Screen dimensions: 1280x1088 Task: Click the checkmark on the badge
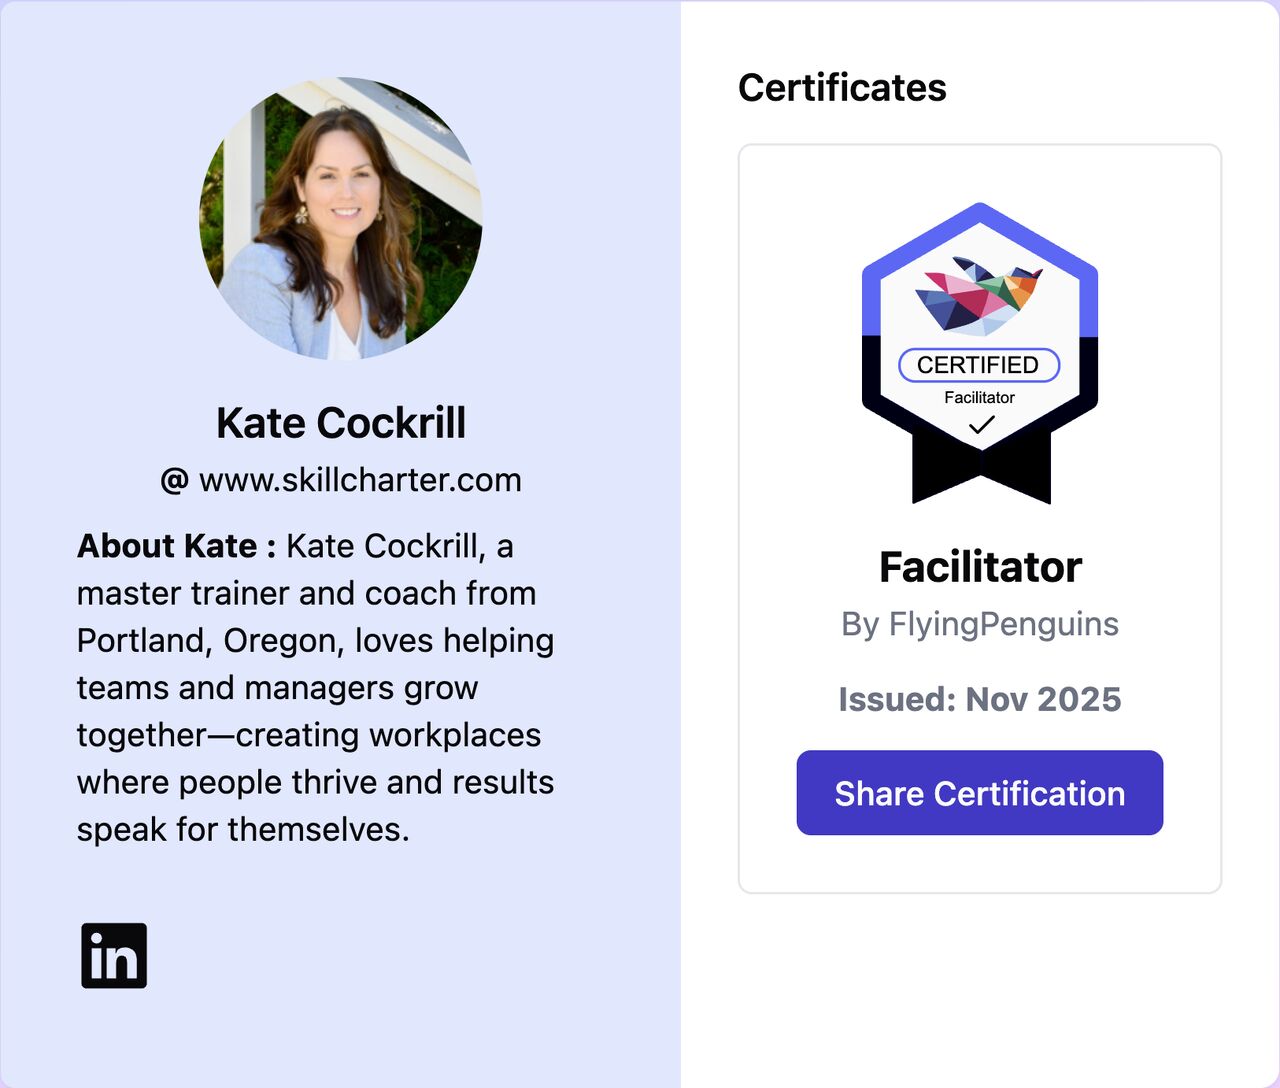point(981,424)
